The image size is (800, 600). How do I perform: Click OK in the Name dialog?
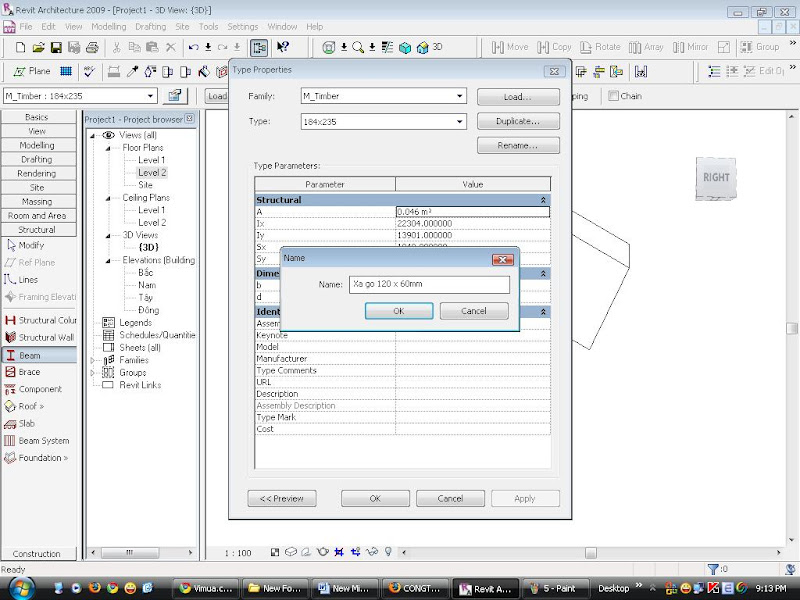(x=399, y=311)
